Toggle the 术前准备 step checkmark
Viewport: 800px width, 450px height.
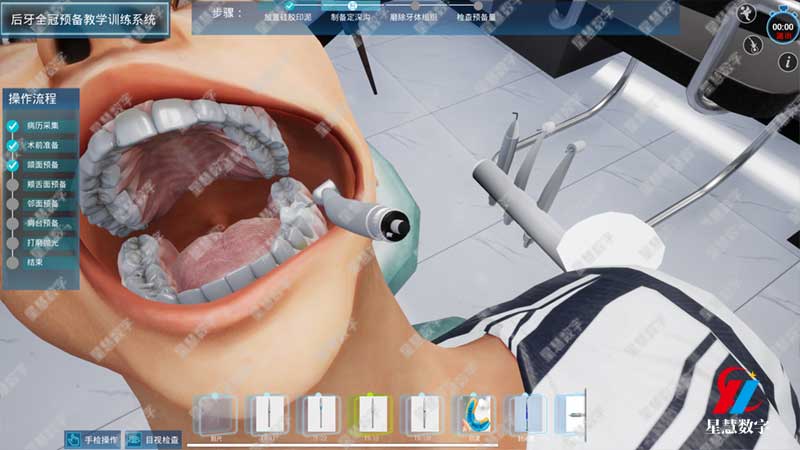coord(13,146)
